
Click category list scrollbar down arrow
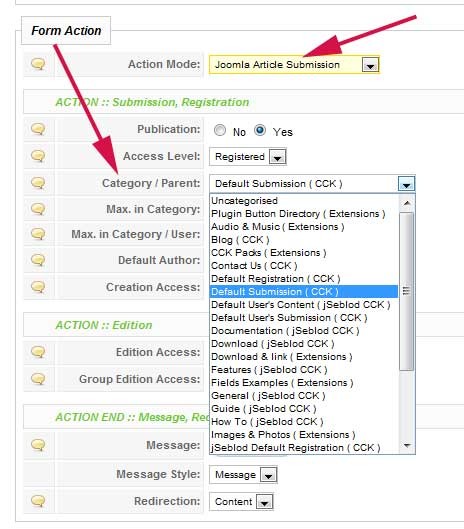407,446
